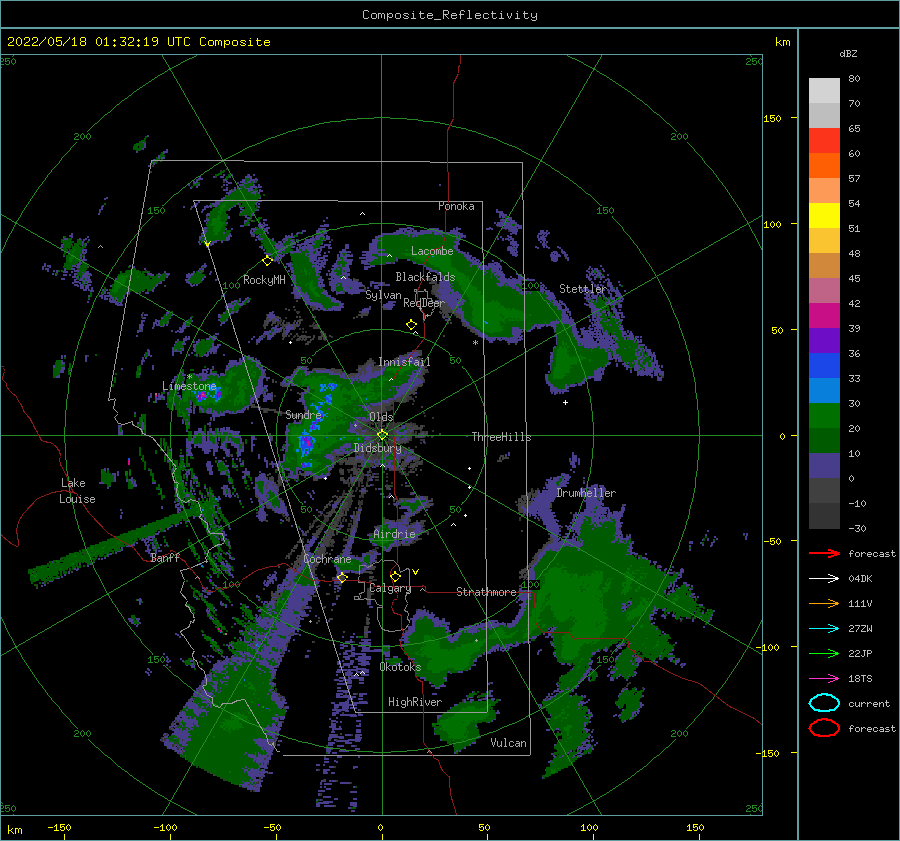
Task: Select the dark orange swatch in dBZ scale
Action: [824, 165]
